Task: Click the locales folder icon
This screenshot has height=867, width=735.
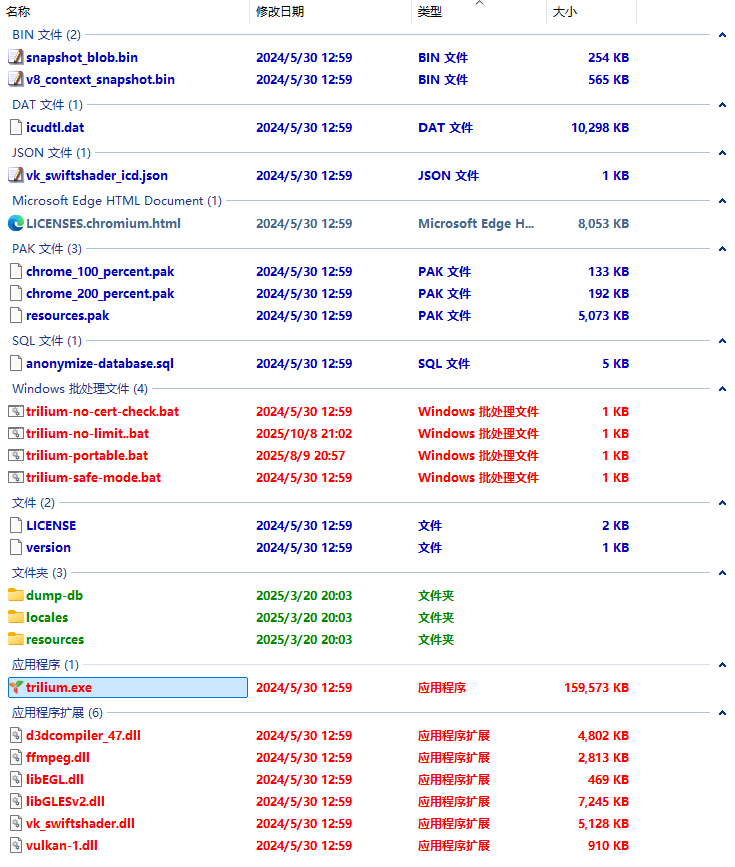Action: [x=16, y=617]
